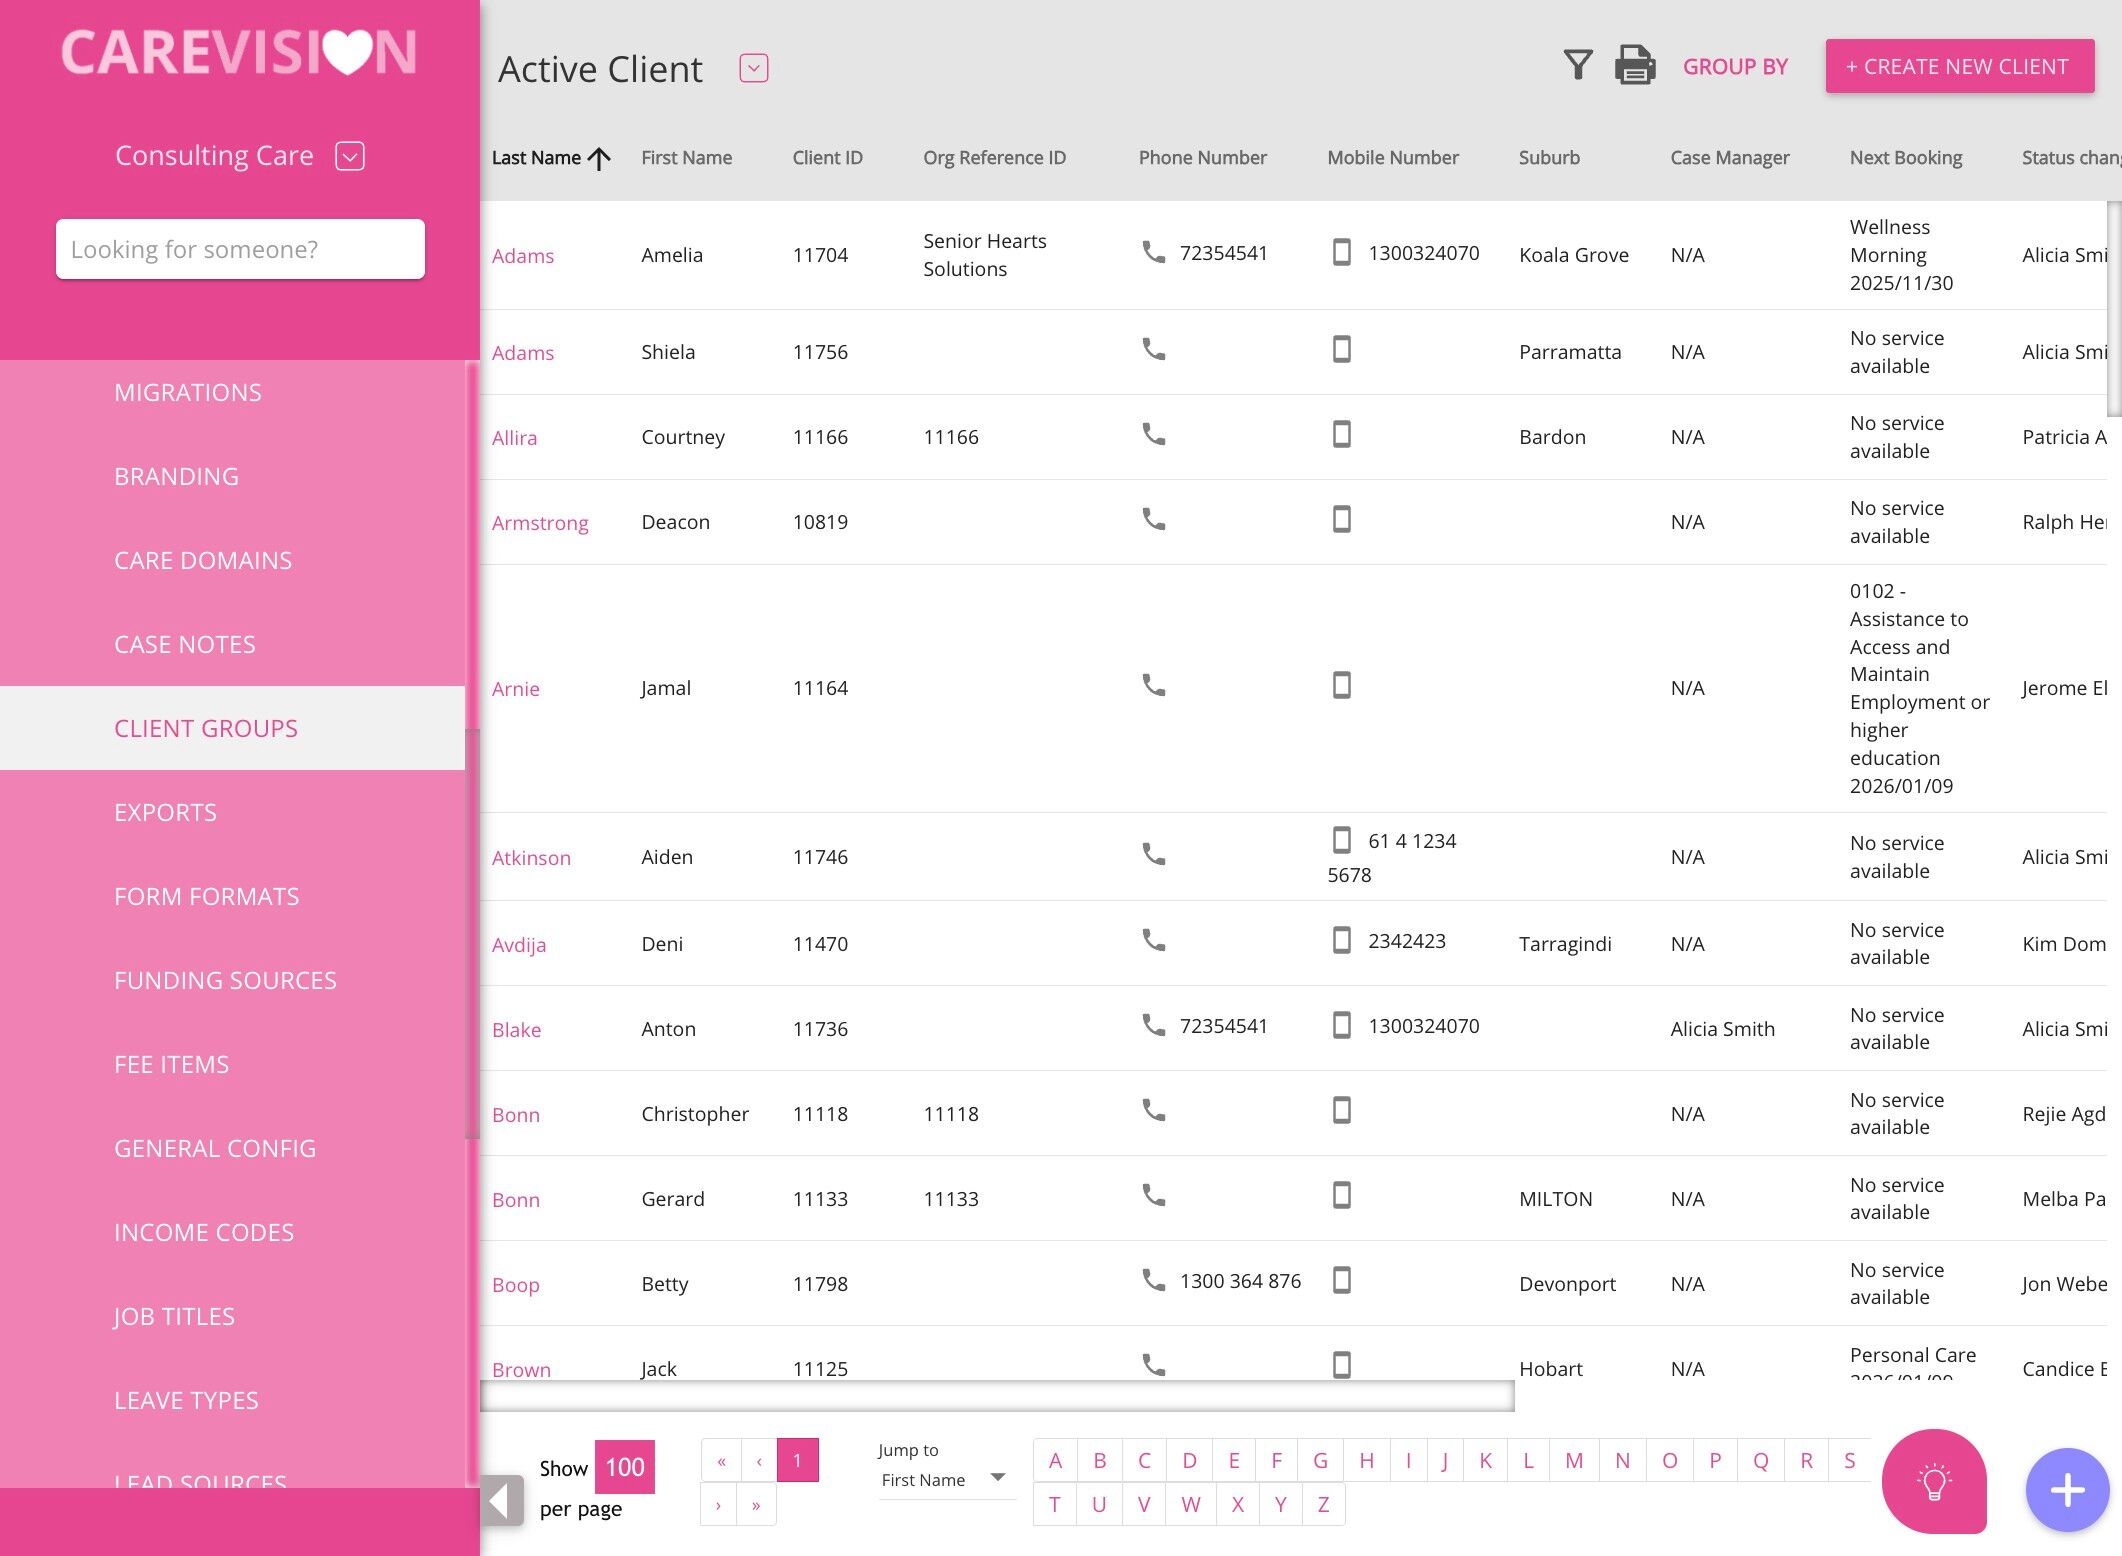Image resolution: width=2122 pixels, height=1556 pixels.
Task: Click the Looking for someone search field
Action: point(240,249)
